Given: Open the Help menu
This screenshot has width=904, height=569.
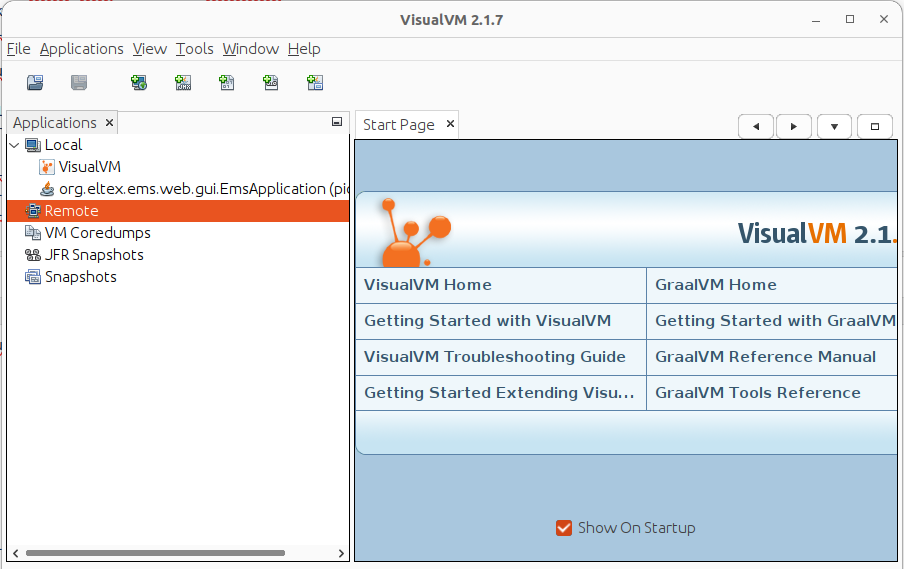Looking at the screenshot, I should coord(304,49).
